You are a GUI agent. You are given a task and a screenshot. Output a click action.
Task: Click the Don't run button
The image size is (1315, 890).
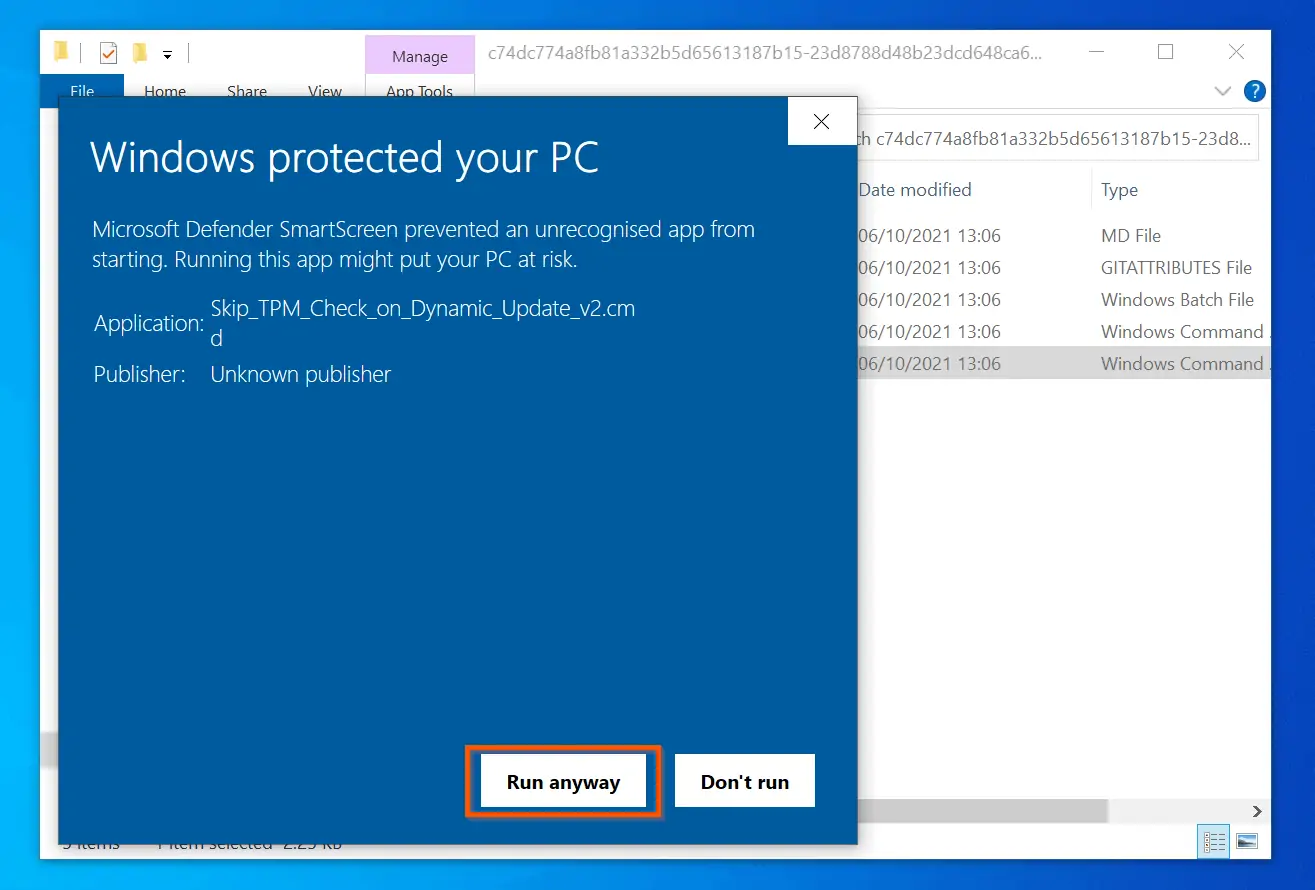745,781
